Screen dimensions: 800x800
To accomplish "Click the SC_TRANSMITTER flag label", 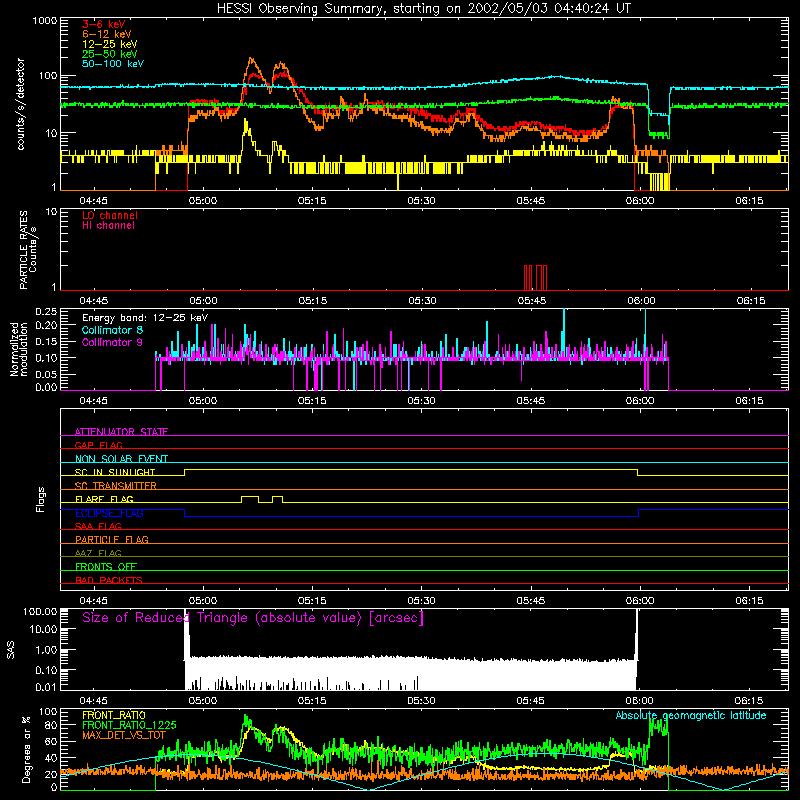I will [116, 485].
